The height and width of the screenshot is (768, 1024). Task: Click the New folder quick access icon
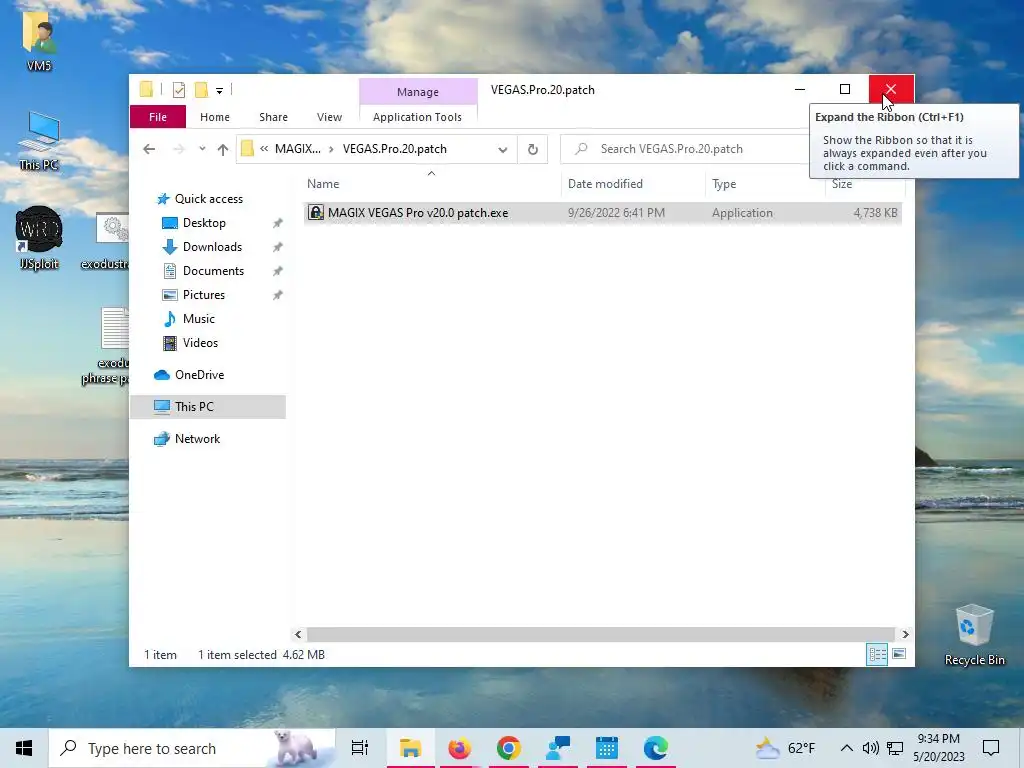click(201, 90)
